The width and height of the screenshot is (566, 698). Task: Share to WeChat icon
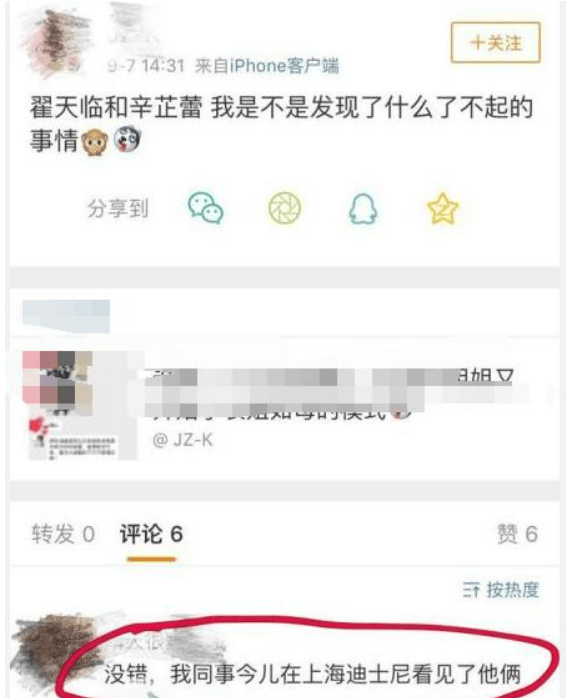click(x=205, y=208)
